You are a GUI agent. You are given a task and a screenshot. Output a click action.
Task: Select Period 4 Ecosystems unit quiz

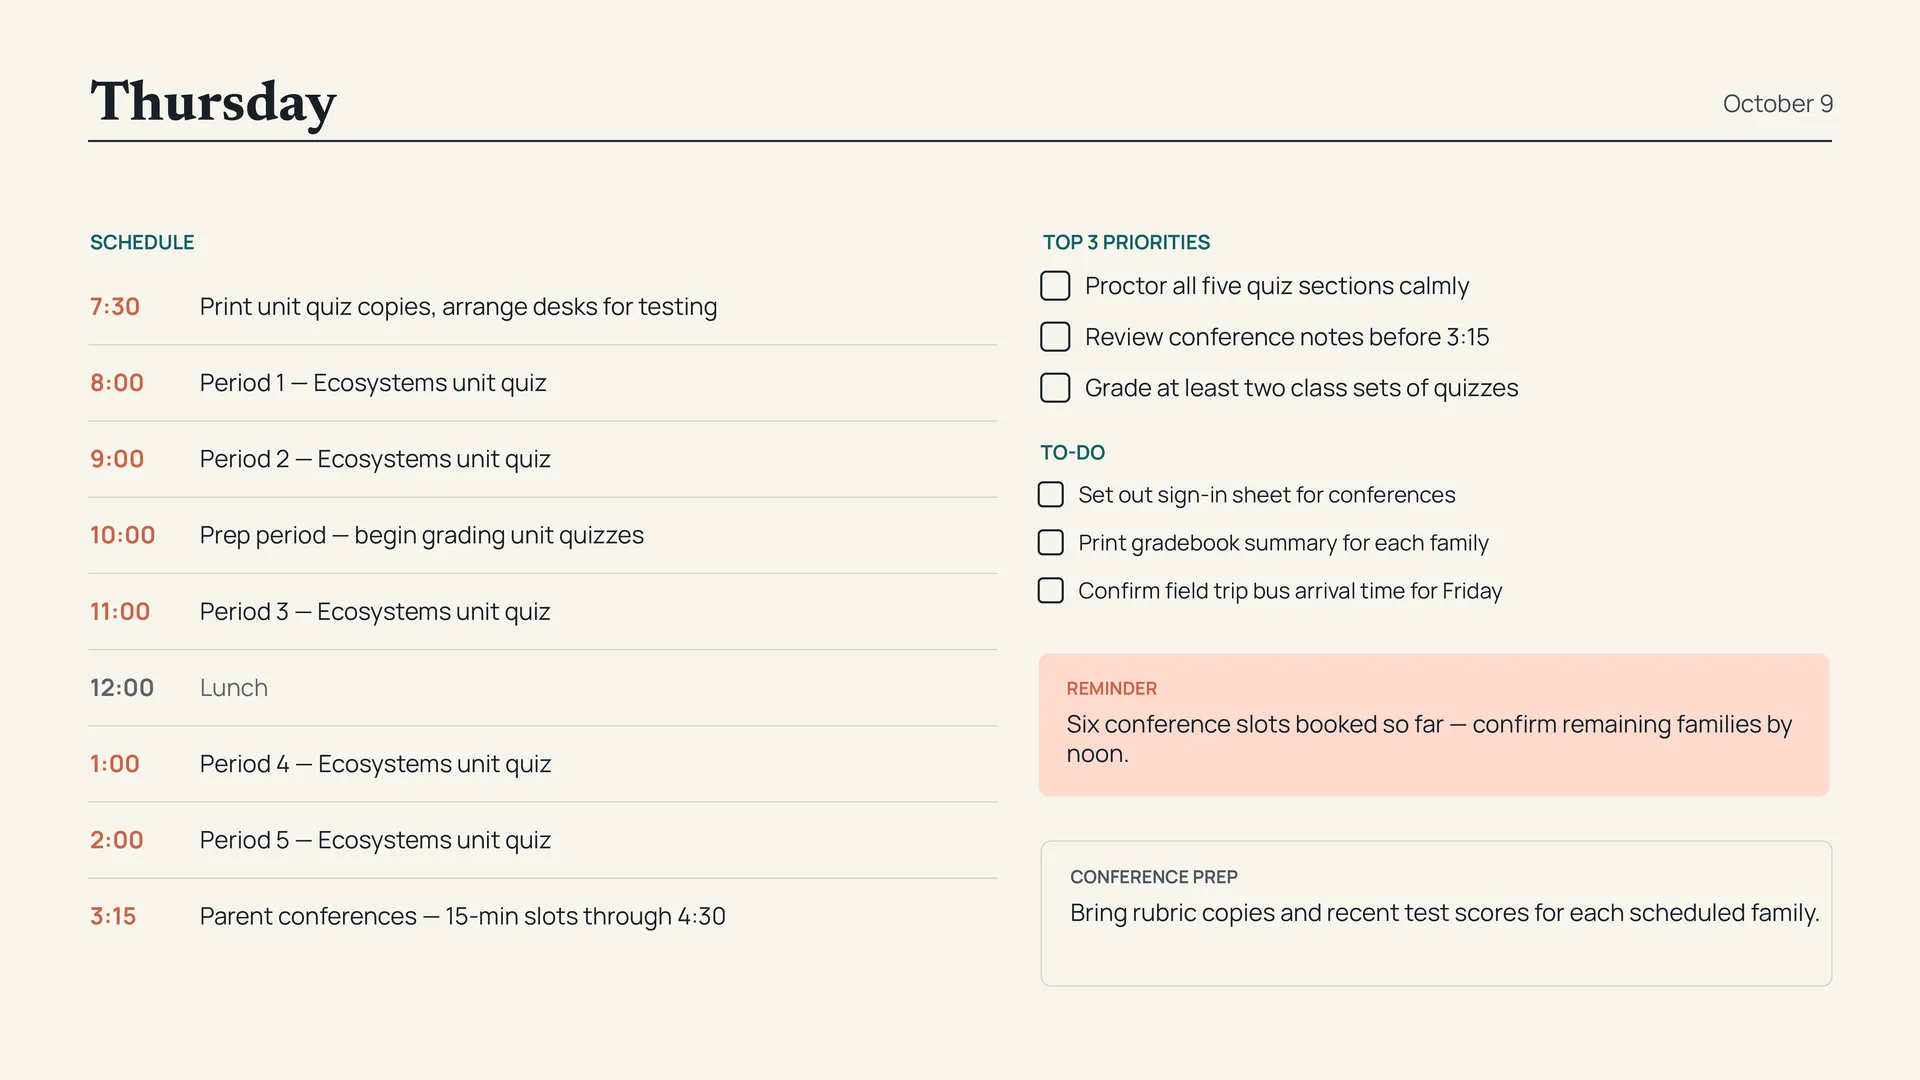pos(542,764)
